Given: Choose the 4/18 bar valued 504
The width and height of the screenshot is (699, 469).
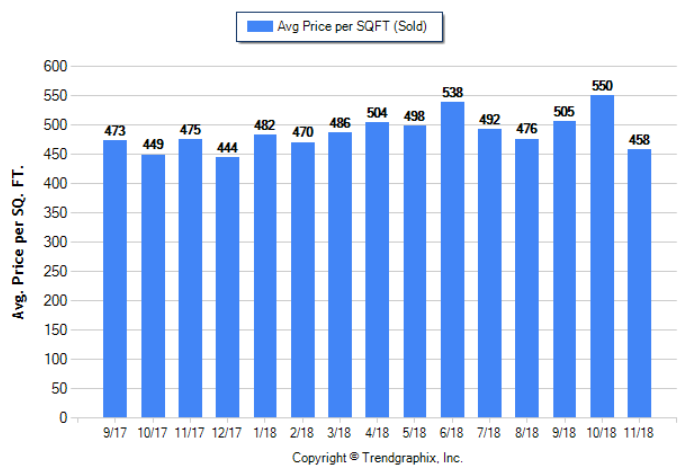Looking at the screenshot, I should click(378, 269).
